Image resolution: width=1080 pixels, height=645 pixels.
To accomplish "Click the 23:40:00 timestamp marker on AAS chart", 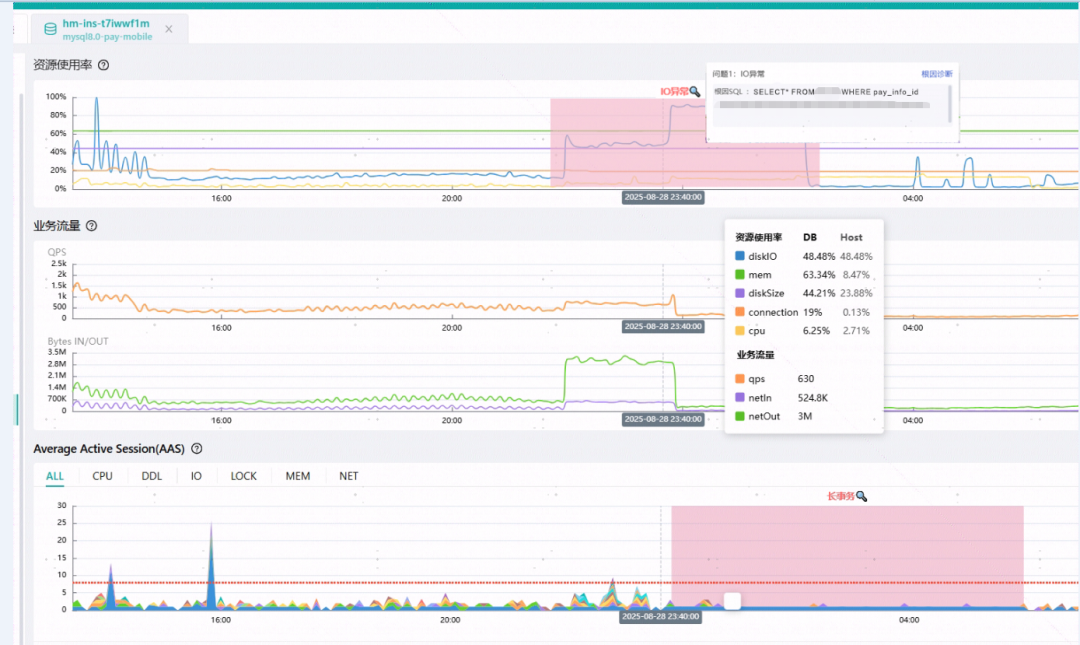I will click(661, 617).
